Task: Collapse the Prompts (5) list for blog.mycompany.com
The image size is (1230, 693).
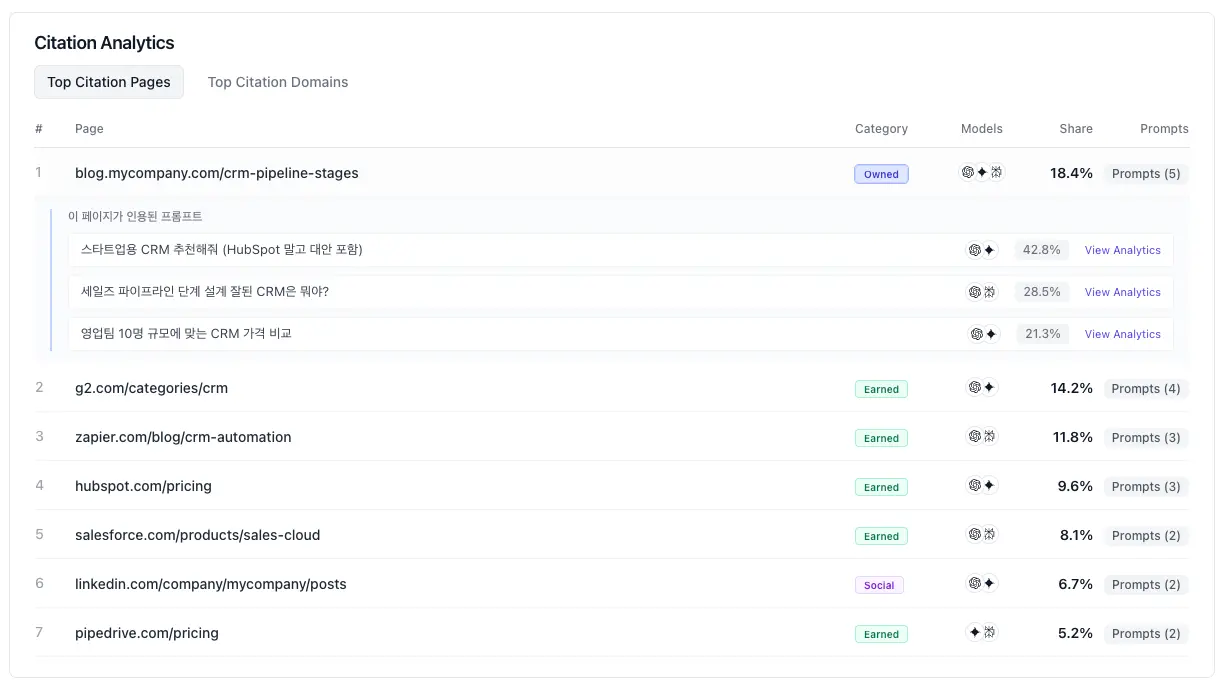Action: click(1146, 174)
